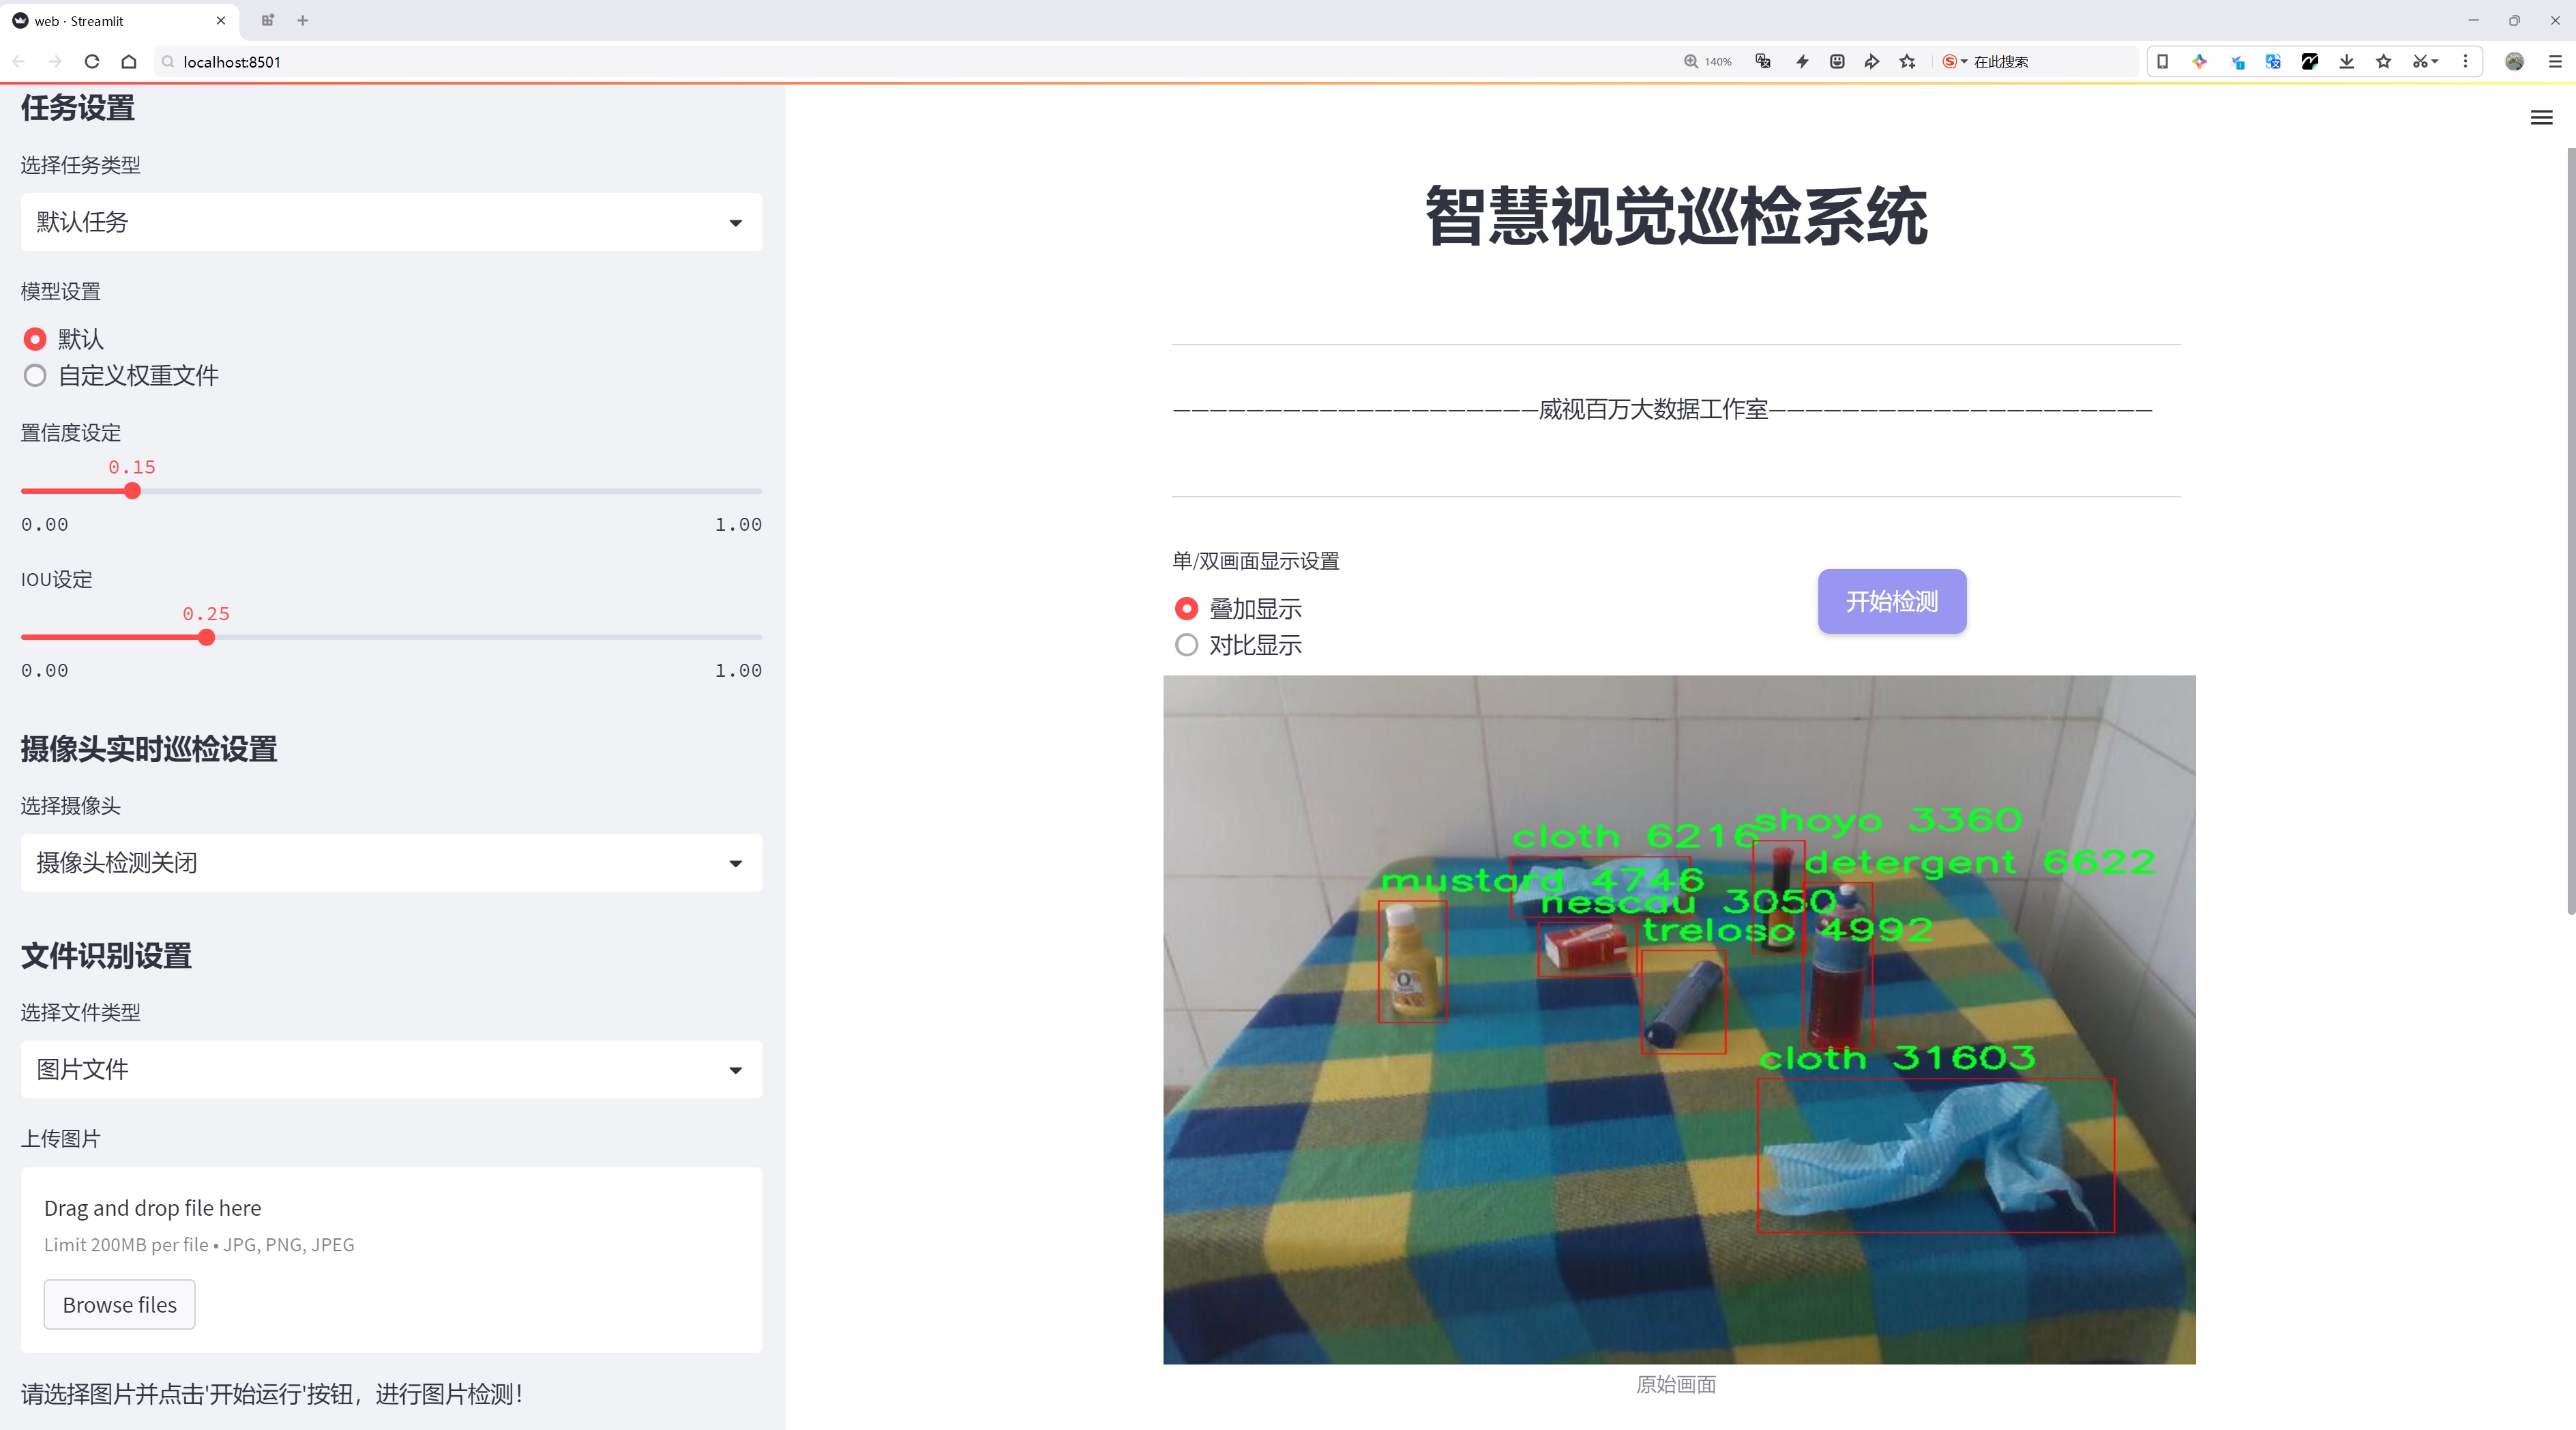Click the 开始检测 button
This screenshot has width=2576, height=1430.
[x=1892, y=601]
